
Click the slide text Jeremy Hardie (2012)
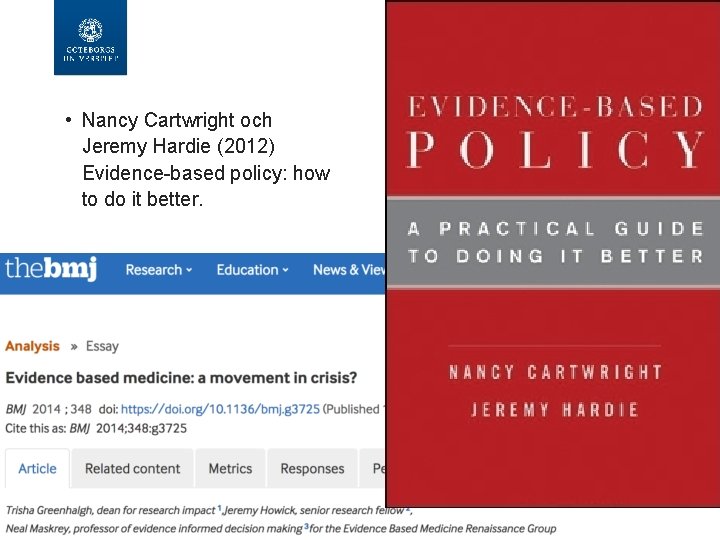click(179, 146)
